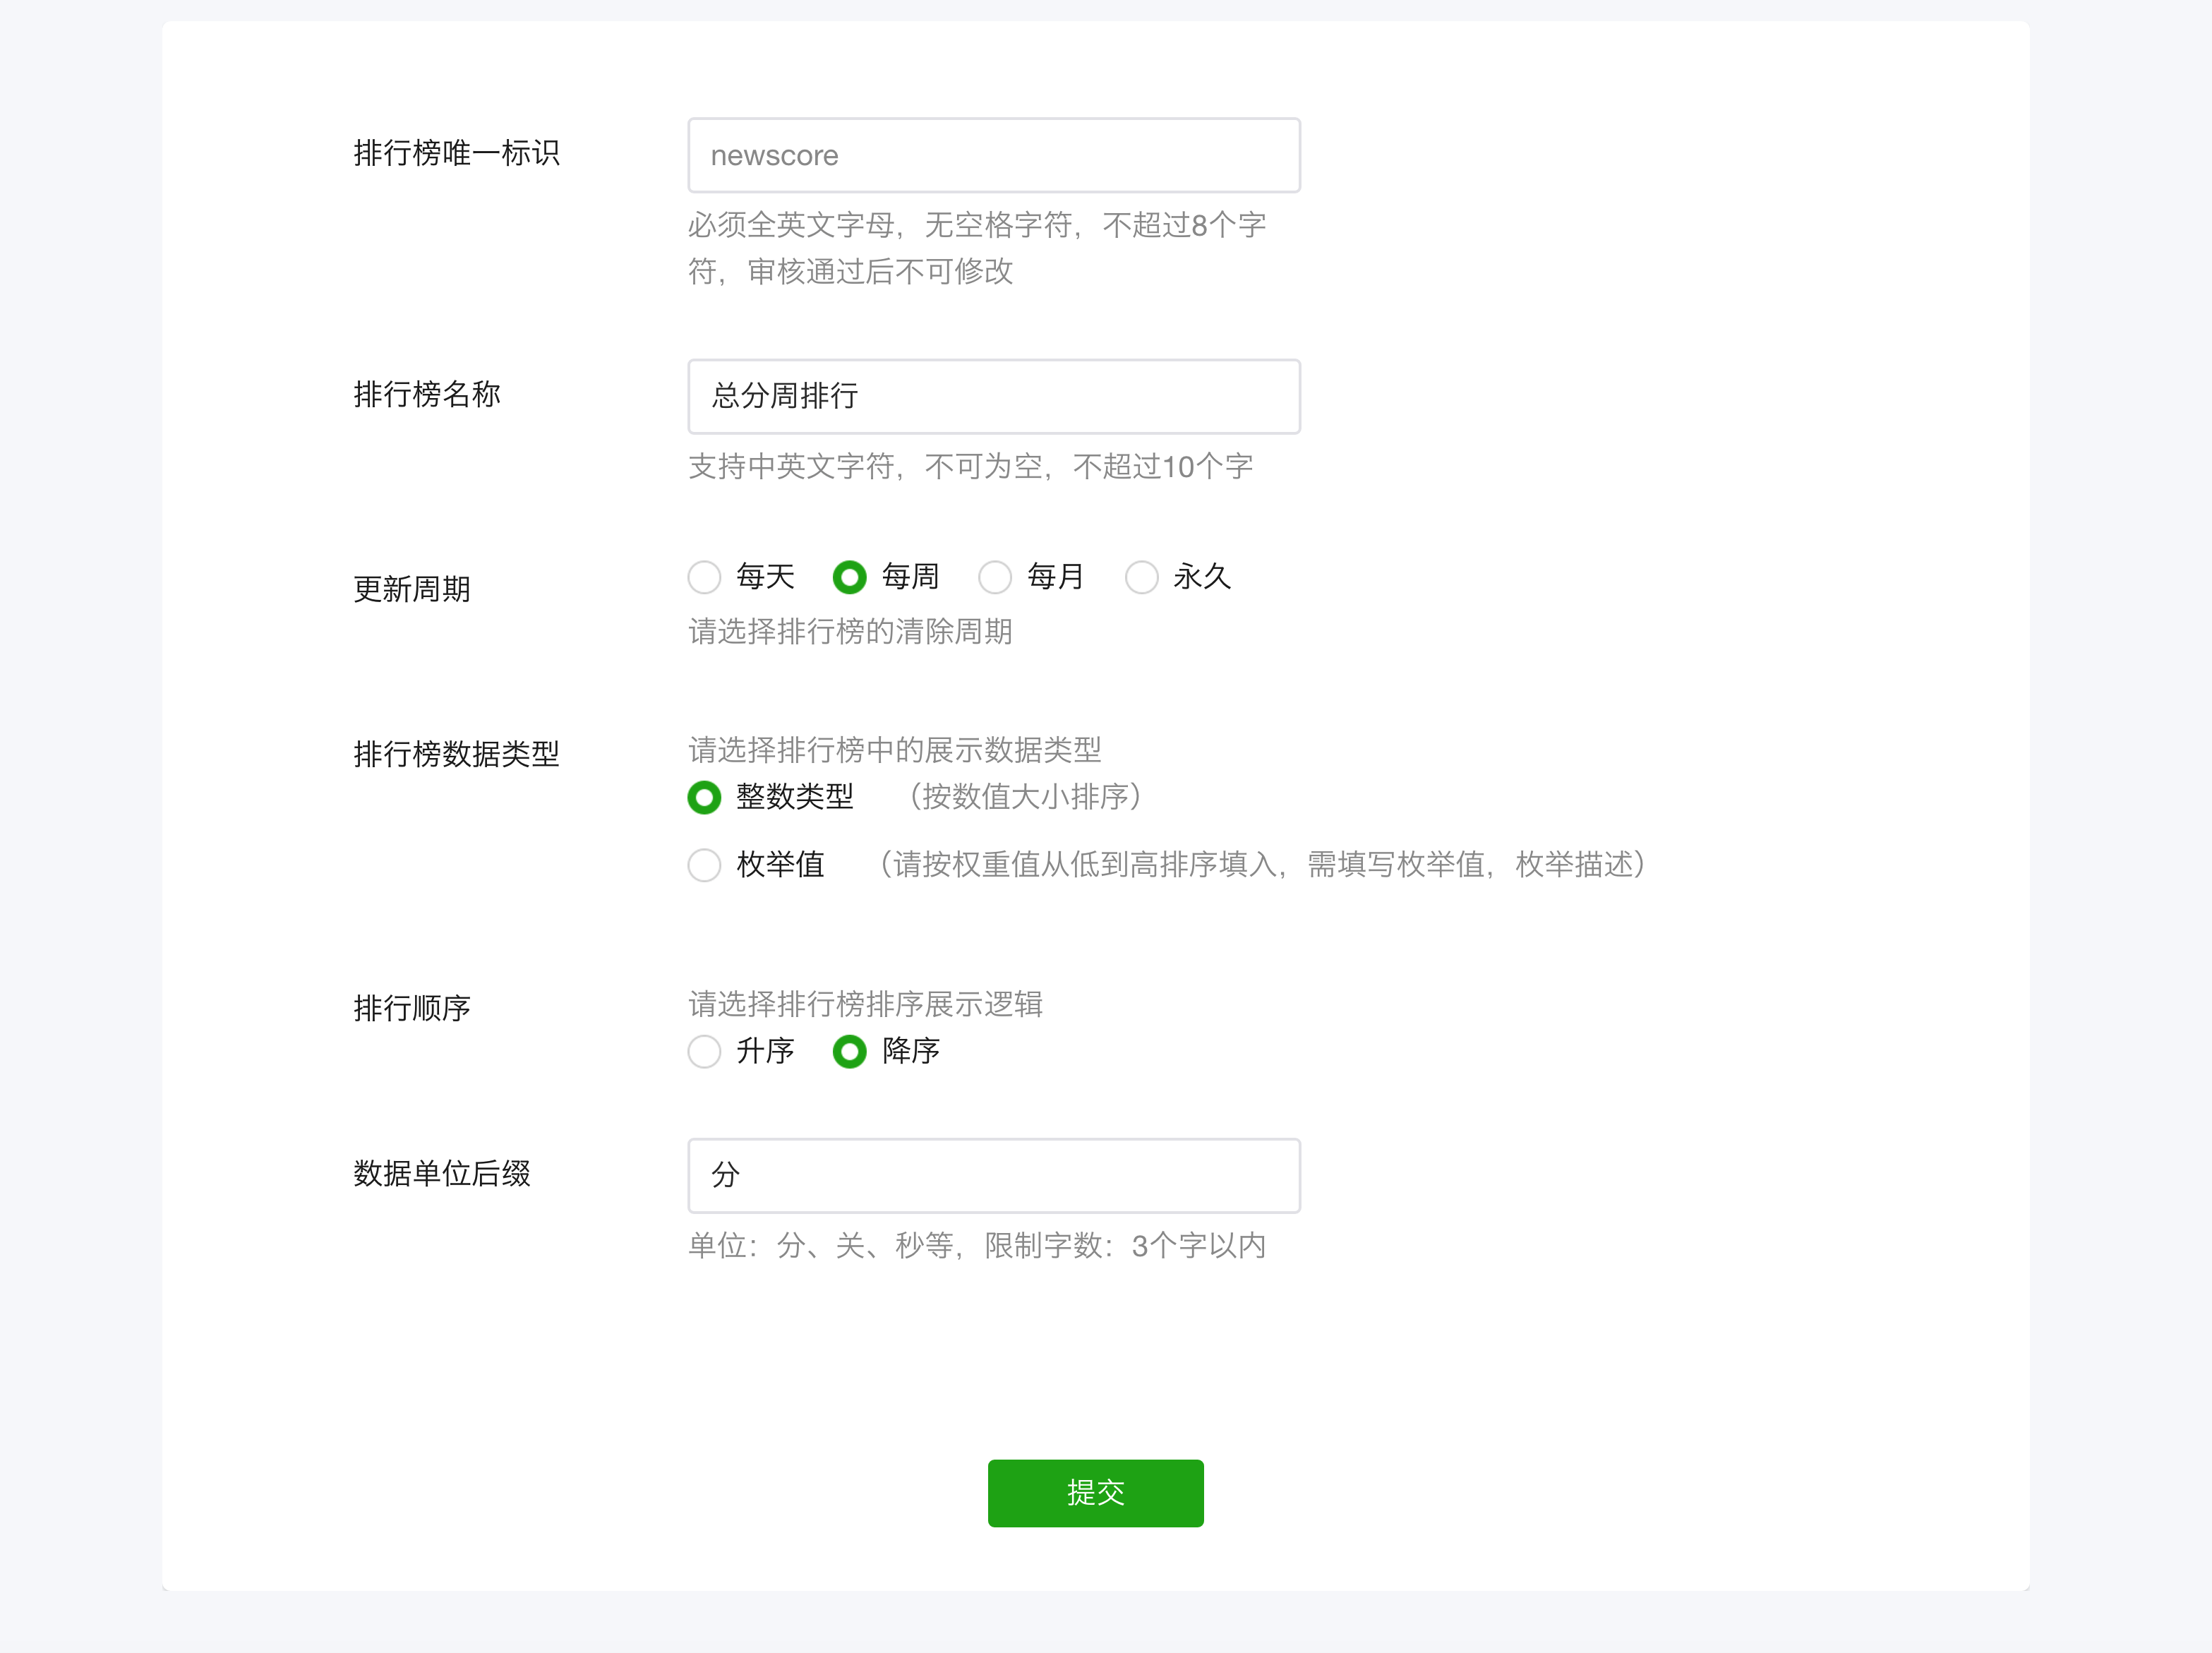Click the 数据单位后缀 field label
The width and height of the screenshot is (2212, 1653).
point(441,1175)
